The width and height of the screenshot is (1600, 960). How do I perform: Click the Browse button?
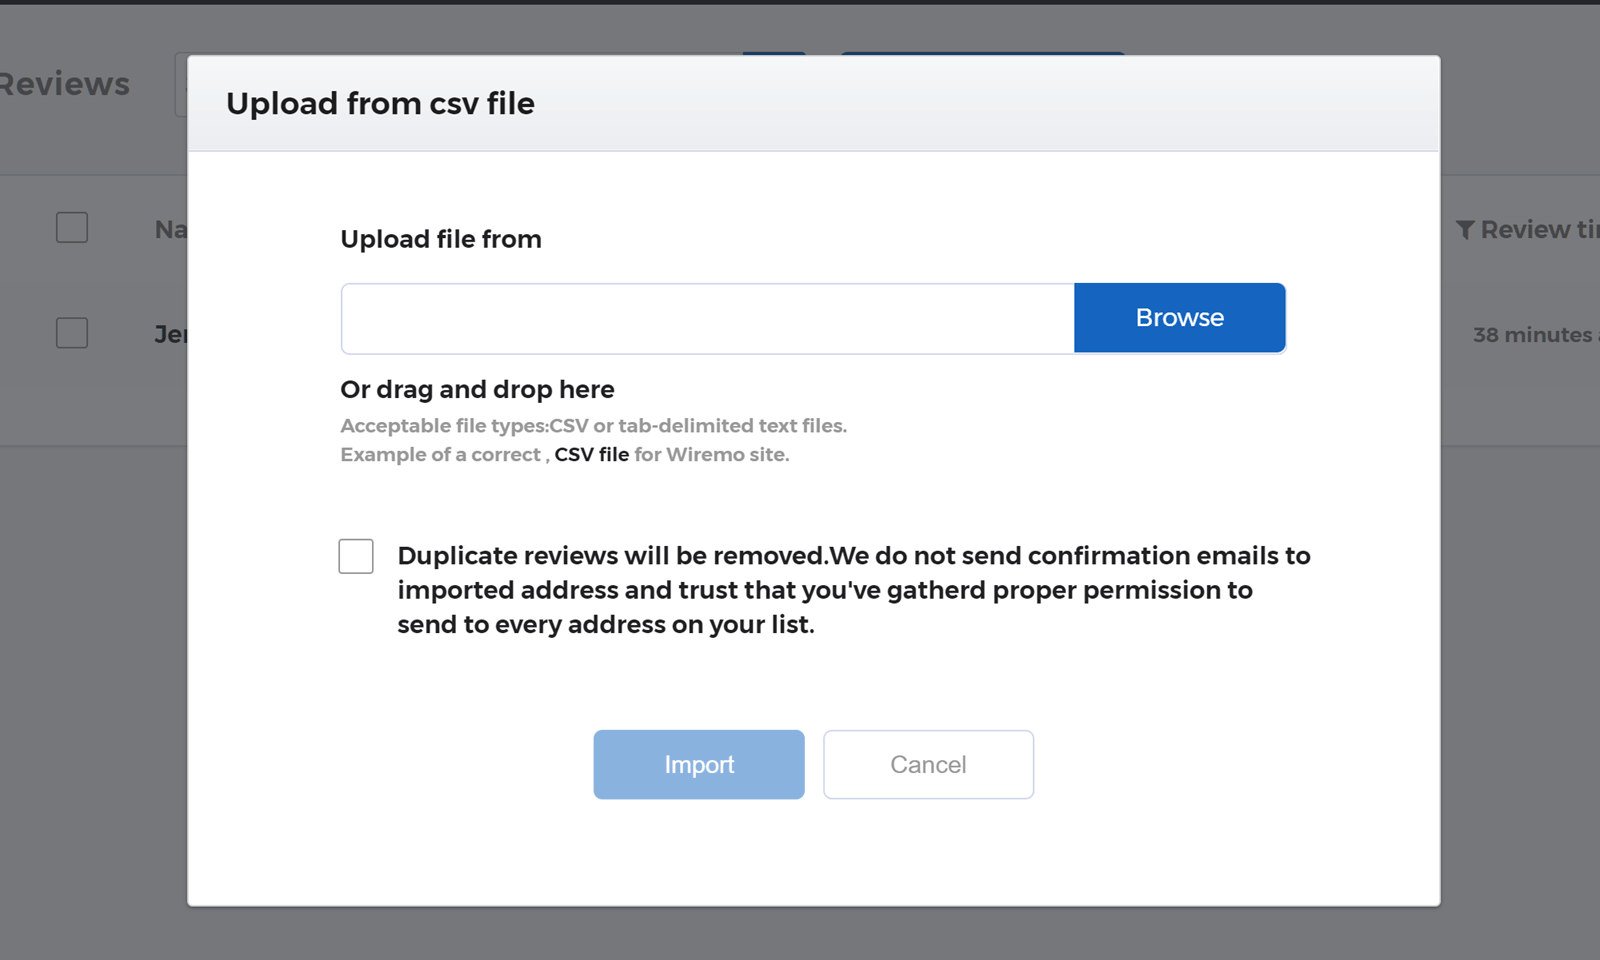pyautogui.click(x=1179, y=318)
